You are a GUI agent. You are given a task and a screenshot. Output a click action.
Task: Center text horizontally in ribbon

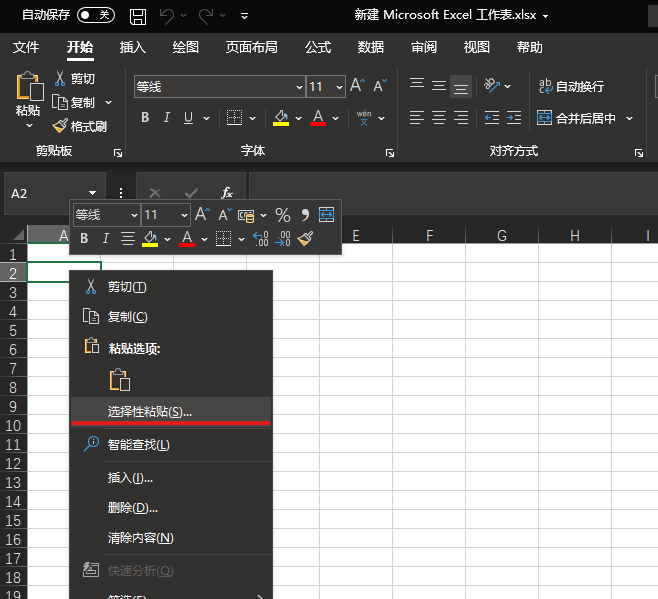click(x=439, y=118)
